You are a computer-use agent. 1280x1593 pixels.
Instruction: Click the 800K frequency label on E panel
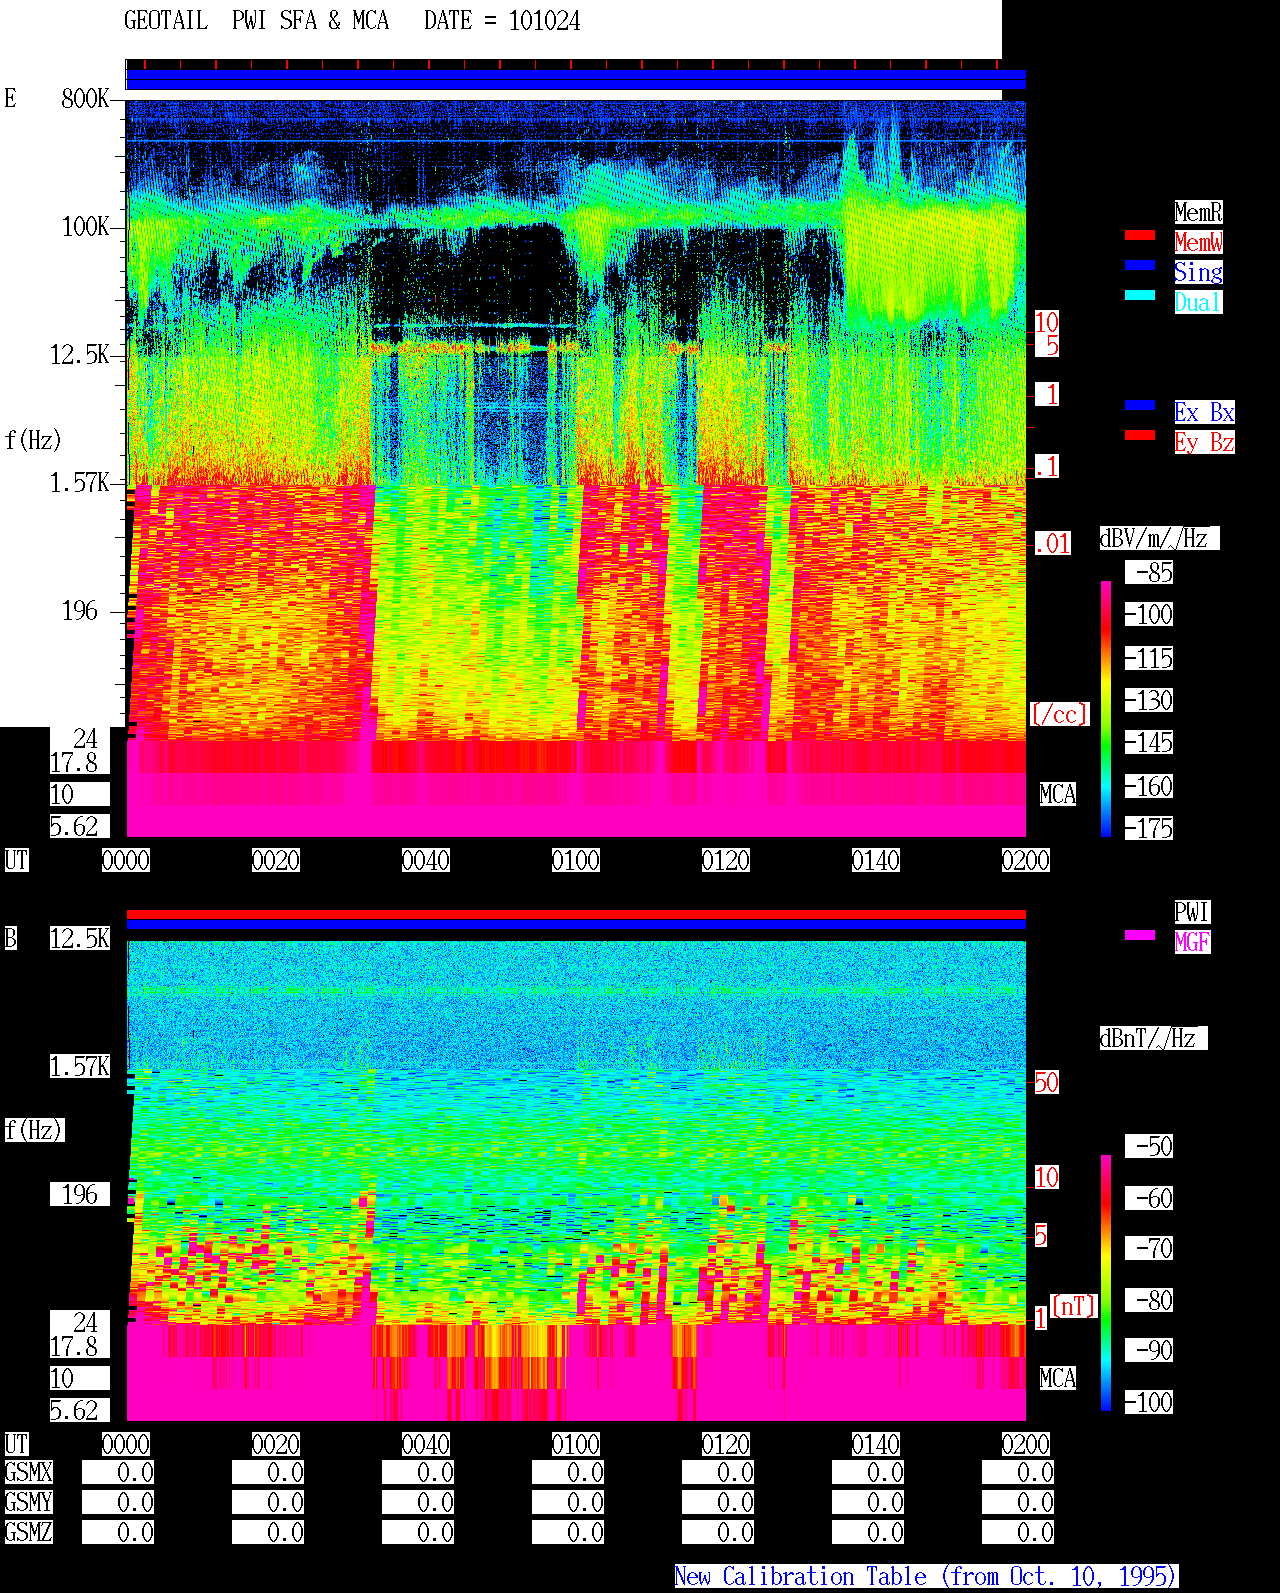click(85, 98)
